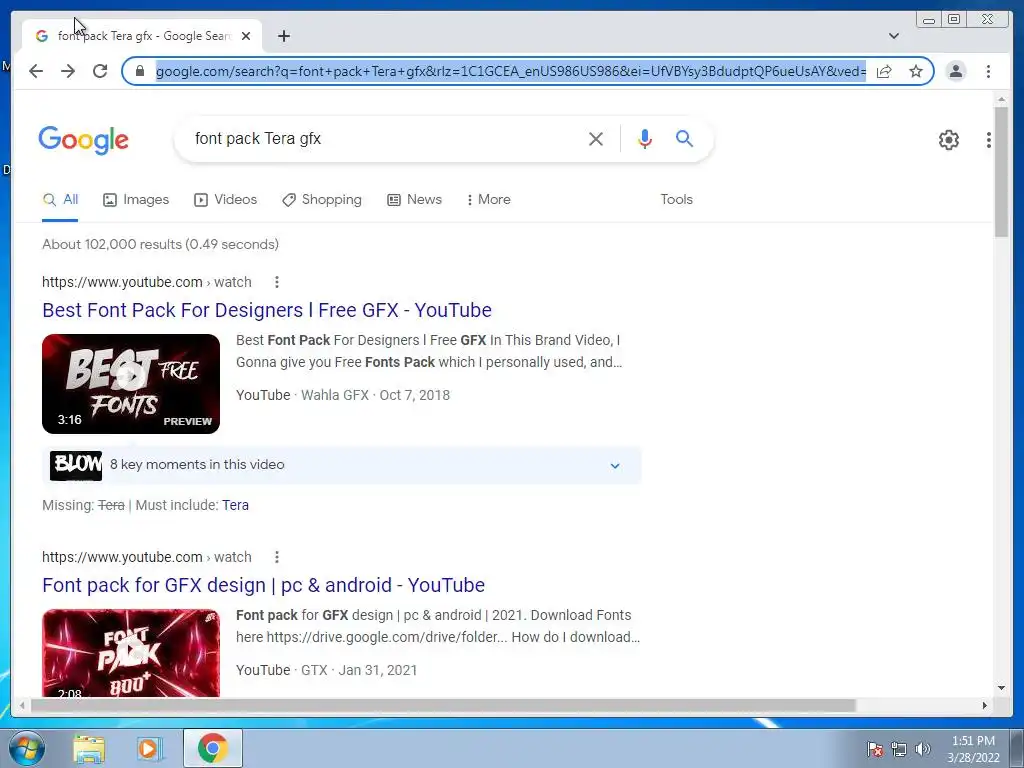1024x768 pixels.
Task: Open the tab search dropdown arrow
Action: tap(894, 36)
